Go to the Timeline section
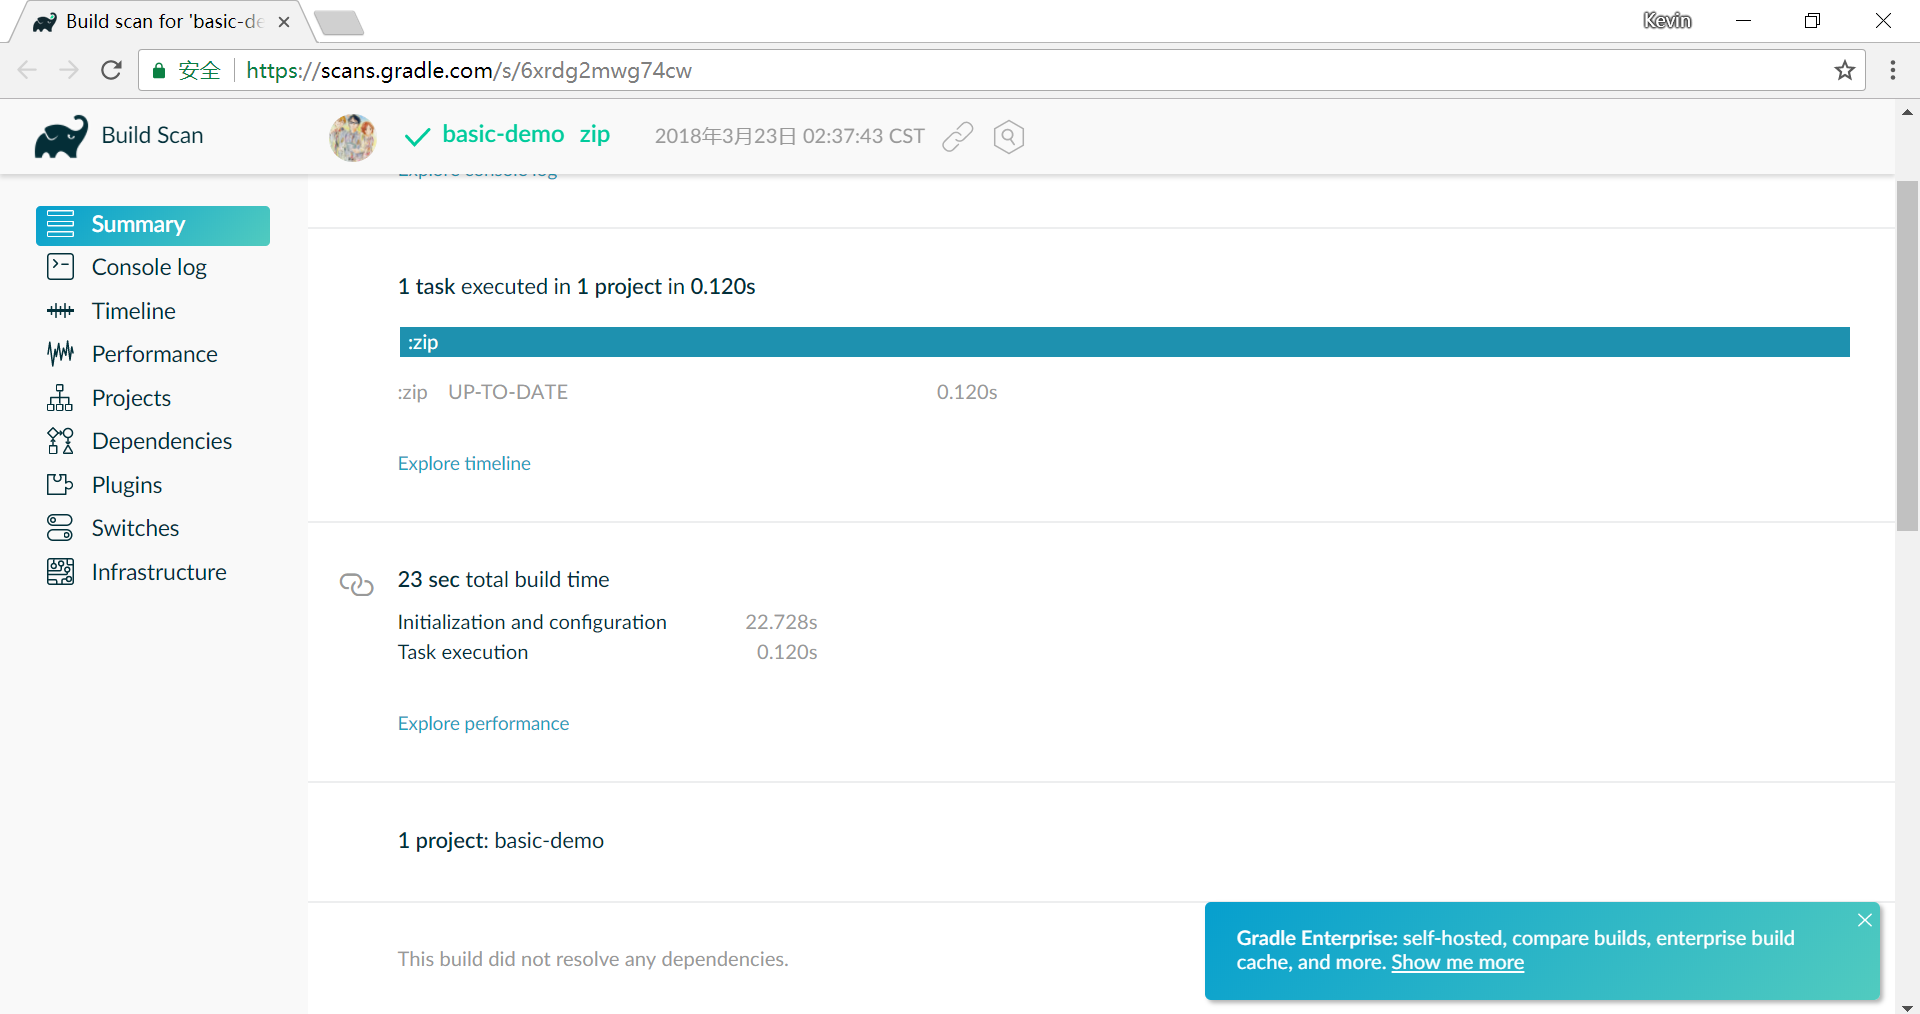 133,311
